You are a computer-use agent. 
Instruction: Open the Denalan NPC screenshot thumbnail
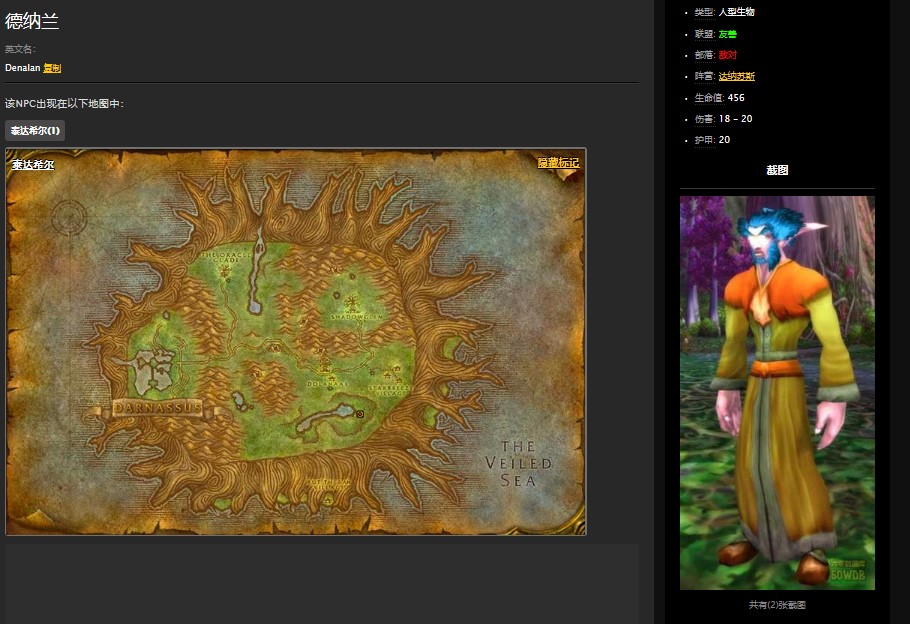tap(777, 392)
